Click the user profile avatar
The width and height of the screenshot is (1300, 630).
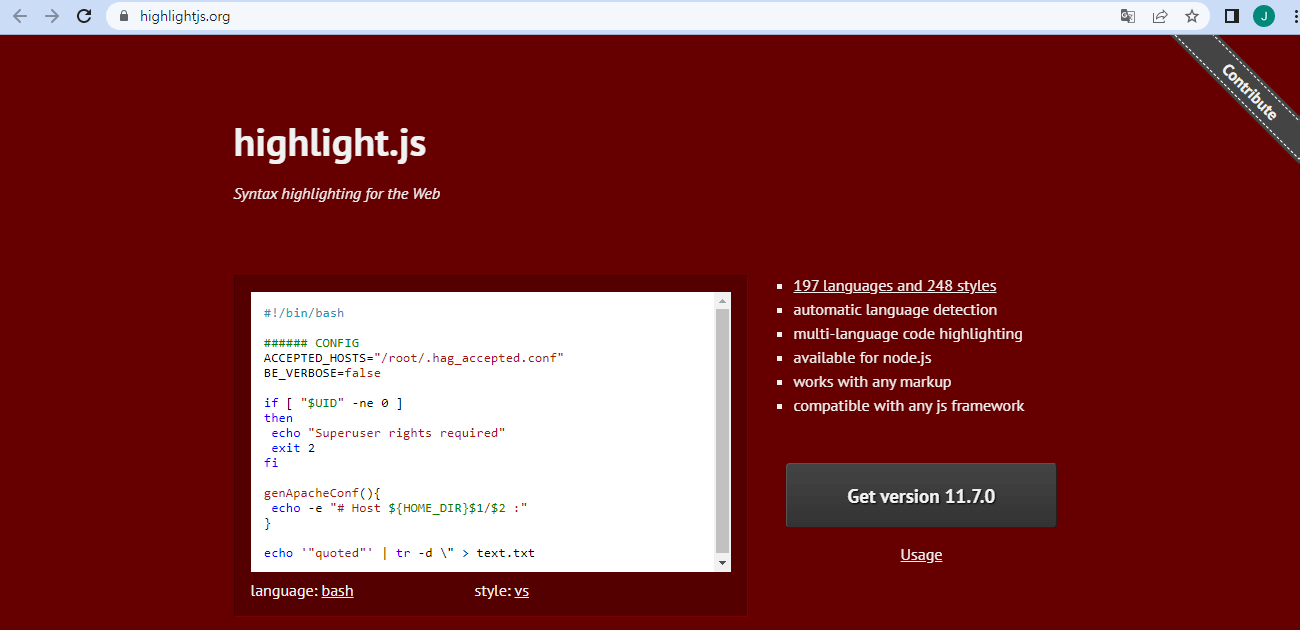(x=1263, y=16)
